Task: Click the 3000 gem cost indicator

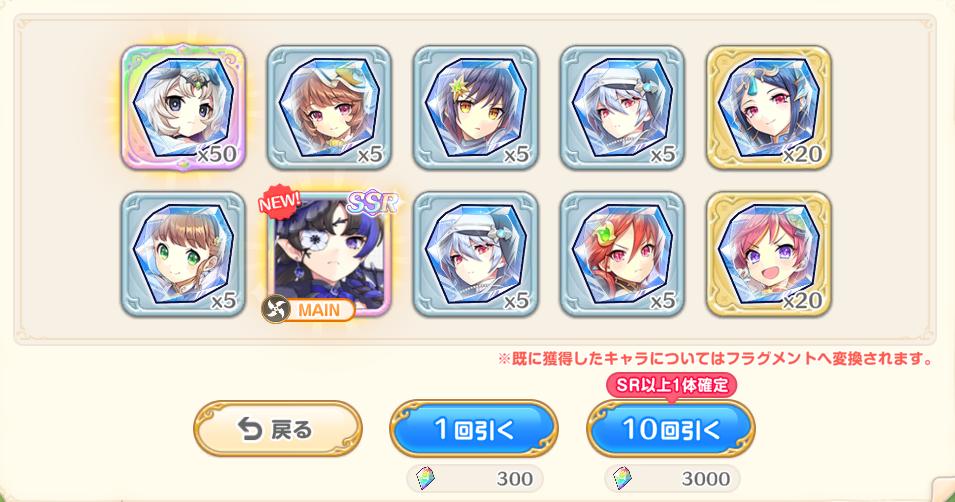Action: tap(672, 479)
